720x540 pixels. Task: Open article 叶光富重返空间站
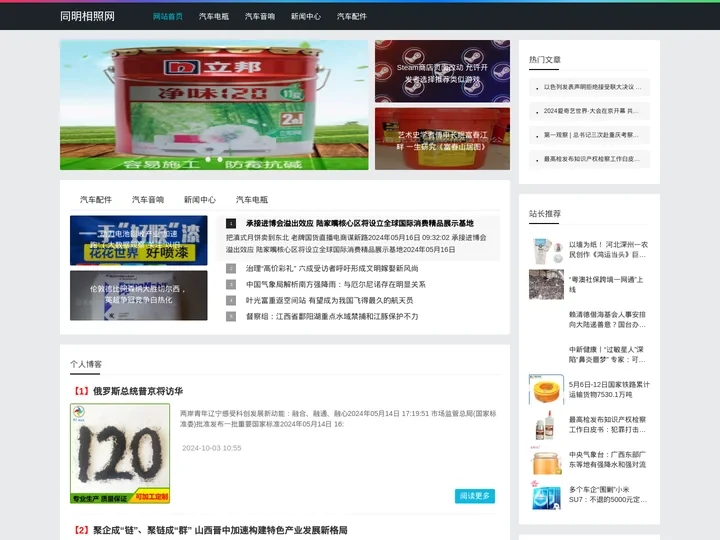pos(329,300)
